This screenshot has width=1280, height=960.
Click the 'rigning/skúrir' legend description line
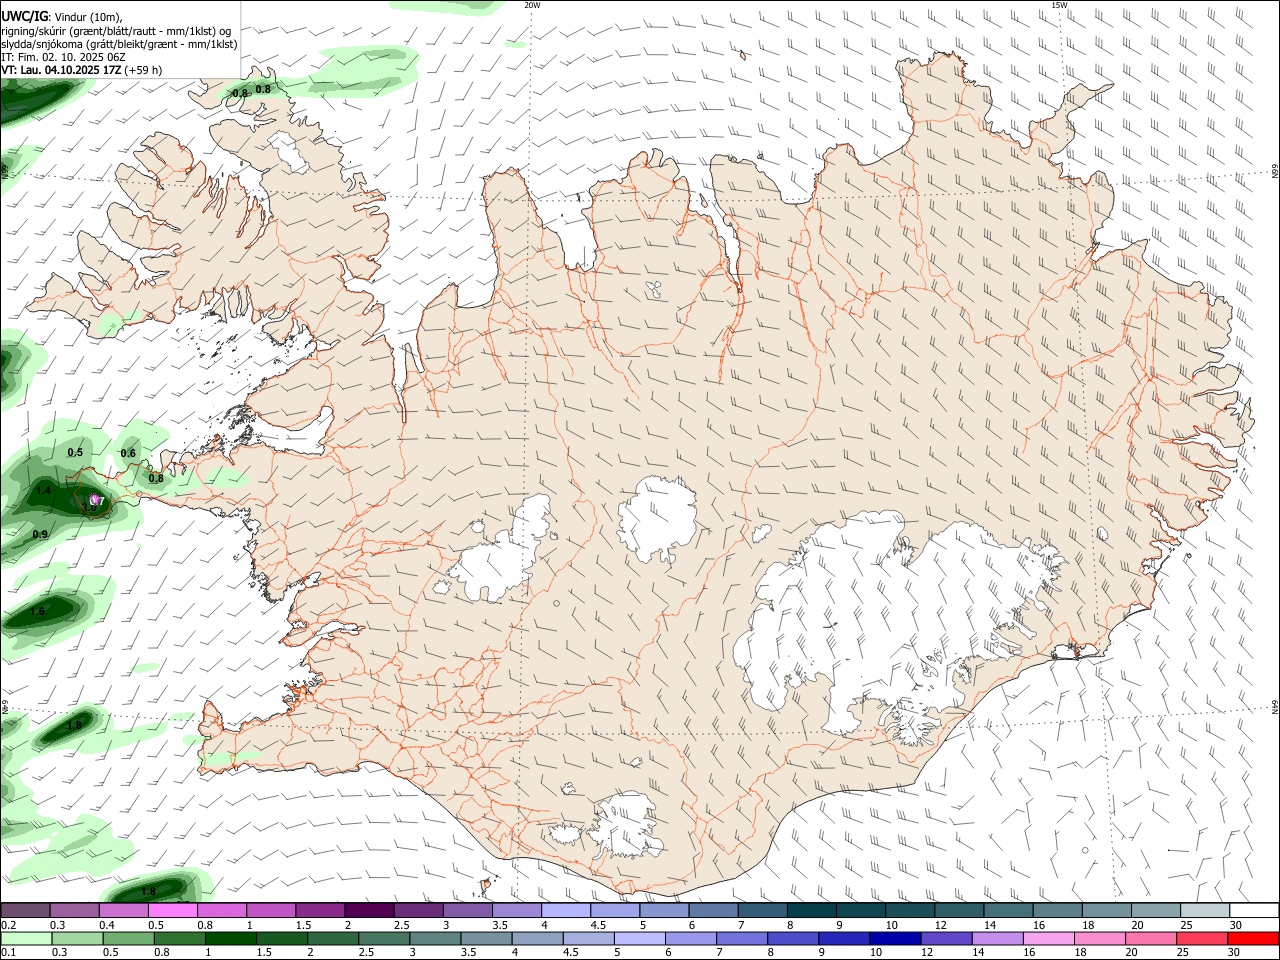pyautogui.click(x=116, y=31)
